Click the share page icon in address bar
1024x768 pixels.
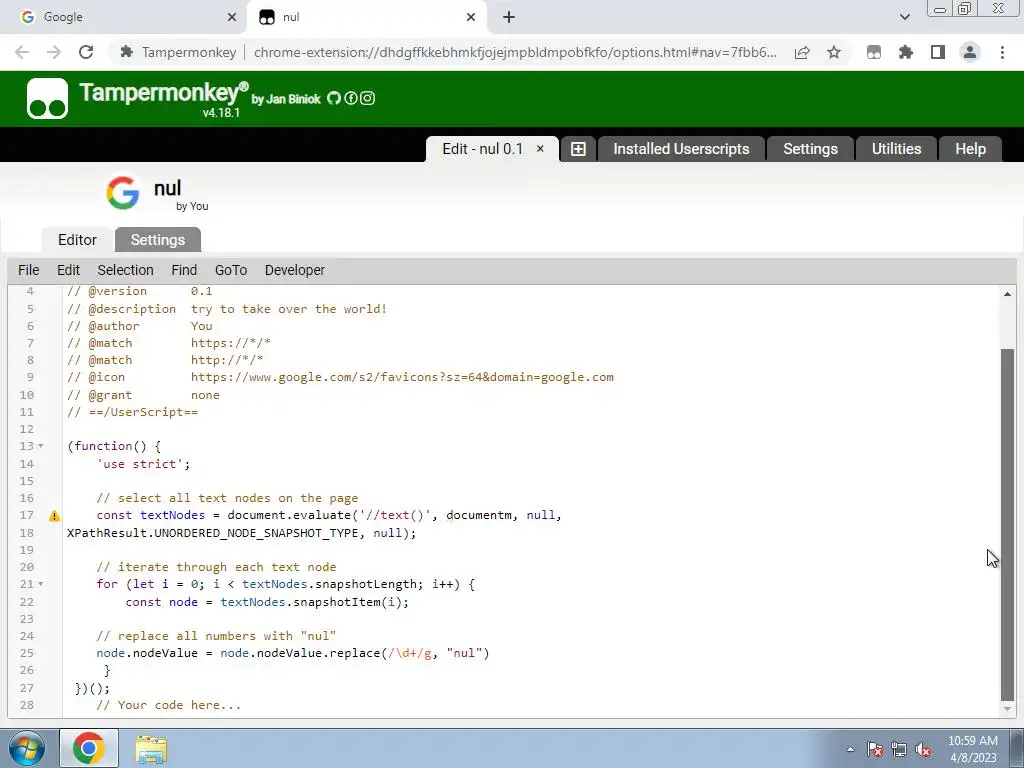[802, 52]
